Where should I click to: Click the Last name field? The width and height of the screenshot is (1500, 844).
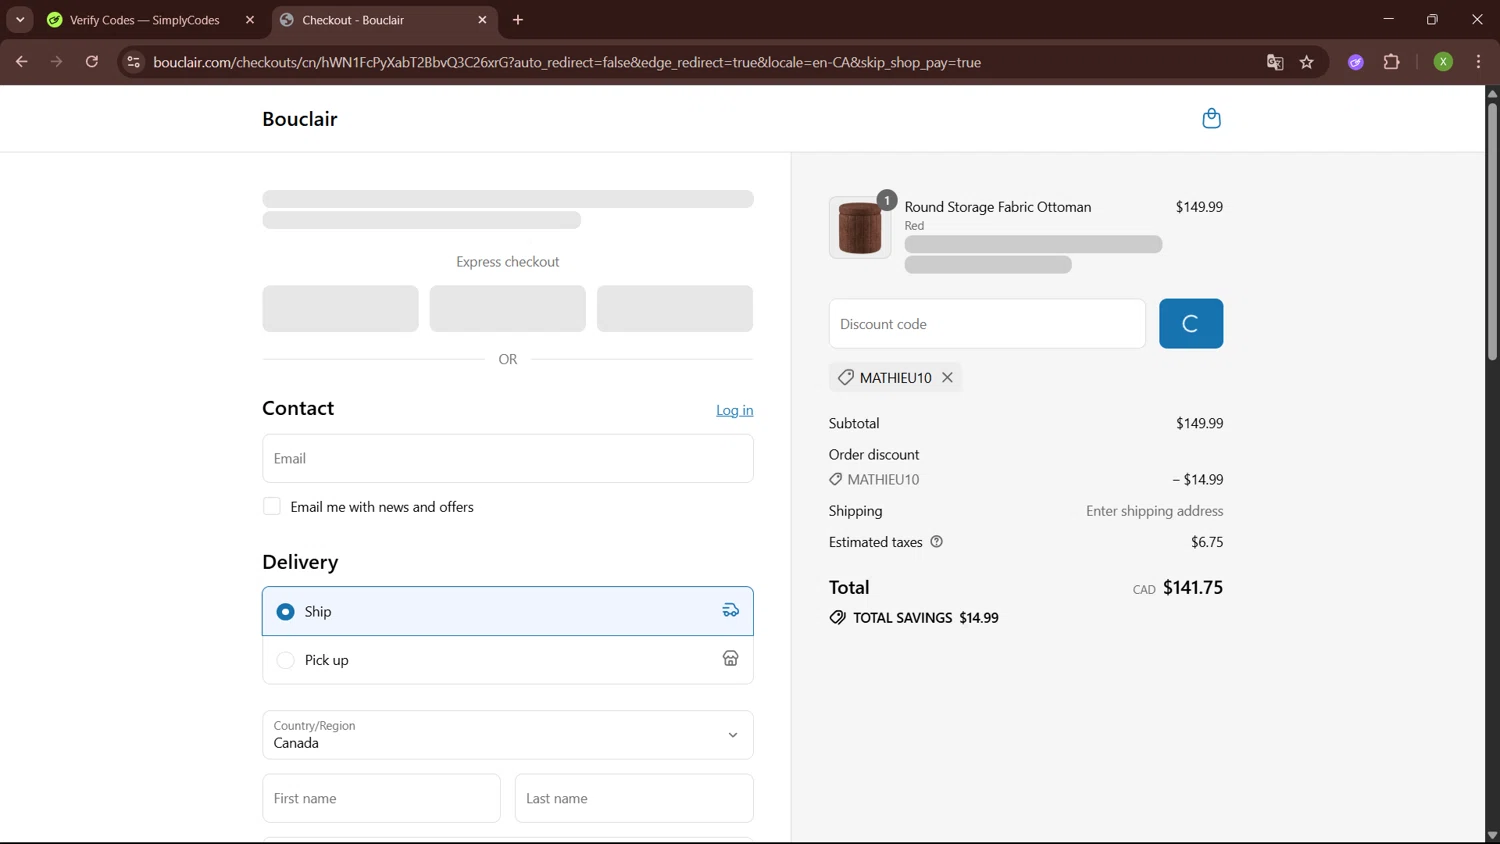click(634, 798)
